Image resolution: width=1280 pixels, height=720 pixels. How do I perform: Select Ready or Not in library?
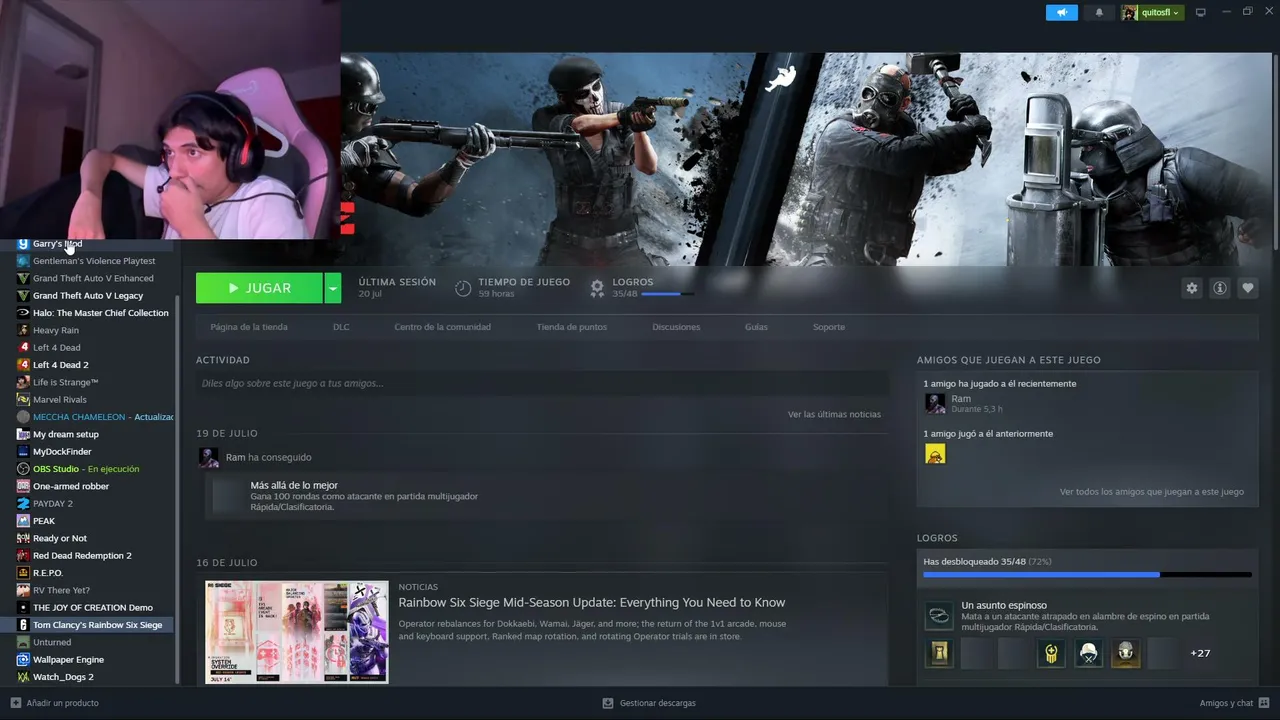tap(60, 539)
